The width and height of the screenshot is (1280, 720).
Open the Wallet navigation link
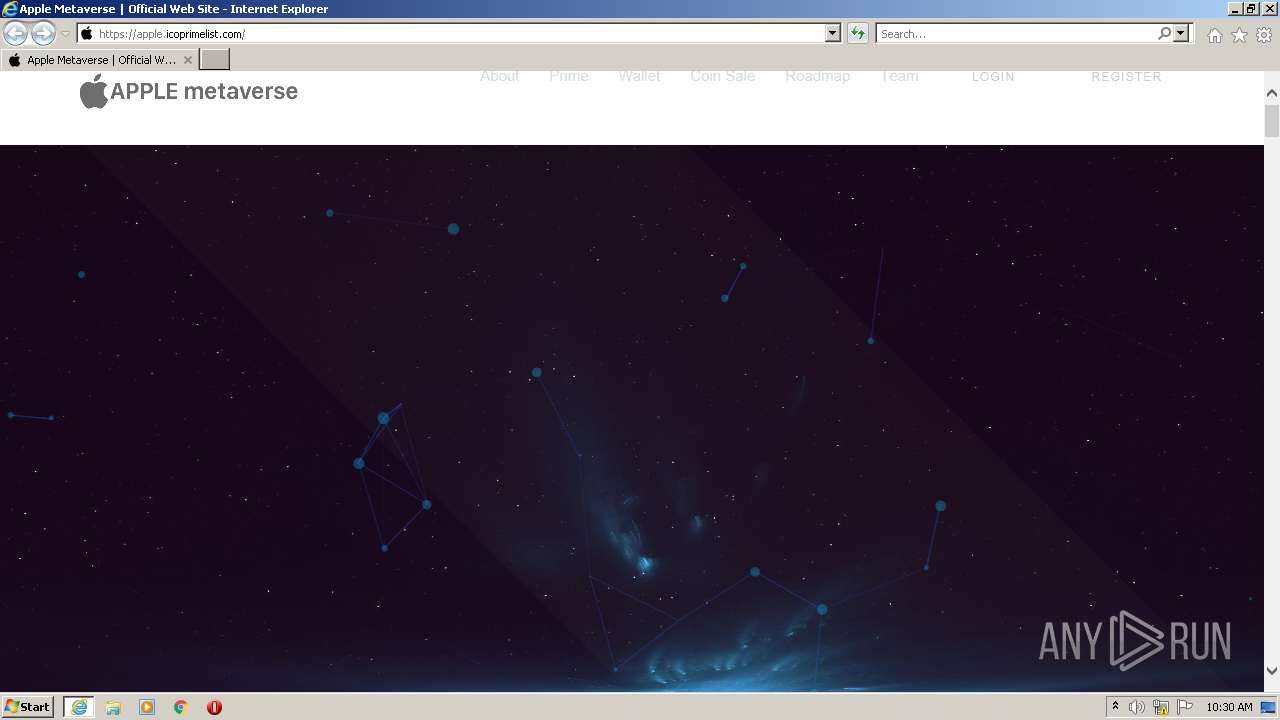point(639,76)
